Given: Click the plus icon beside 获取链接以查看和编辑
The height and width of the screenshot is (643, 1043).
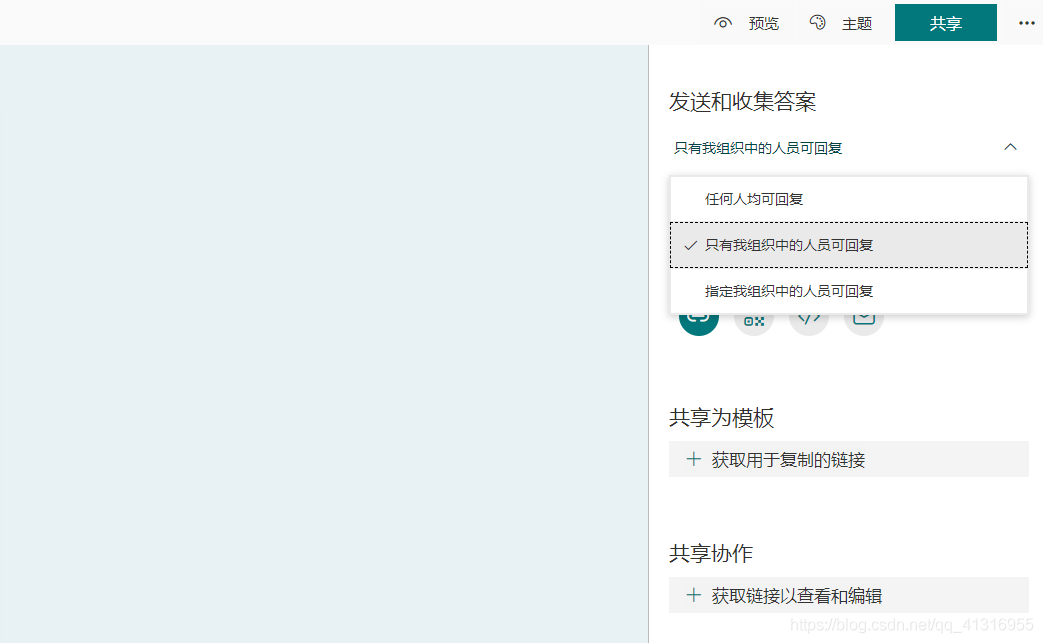Looking at the screenshot, I should 693,594.
